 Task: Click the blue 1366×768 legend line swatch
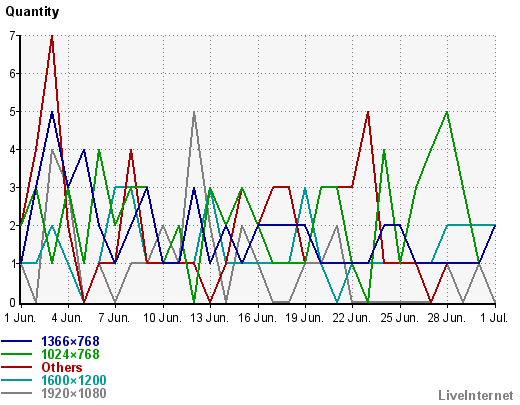[17, 341]
